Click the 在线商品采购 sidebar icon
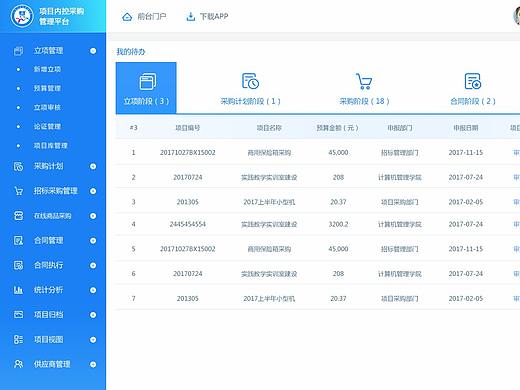Screen dimensions: 520x390 [19, 216]
